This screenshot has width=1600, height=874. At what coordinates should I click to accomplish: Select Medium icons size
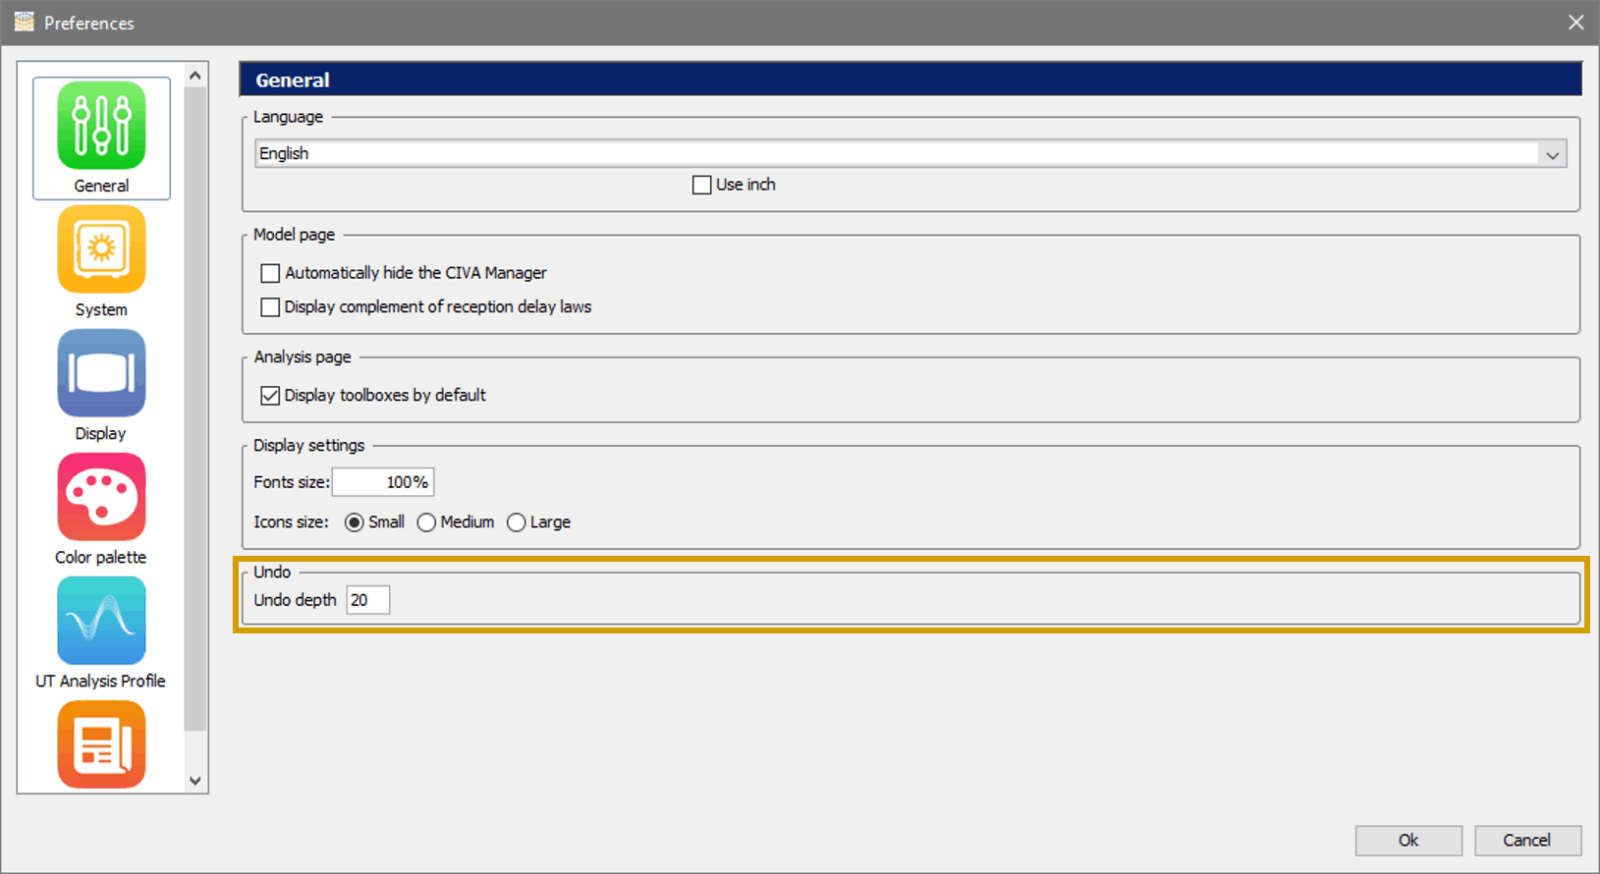(427, 523)
